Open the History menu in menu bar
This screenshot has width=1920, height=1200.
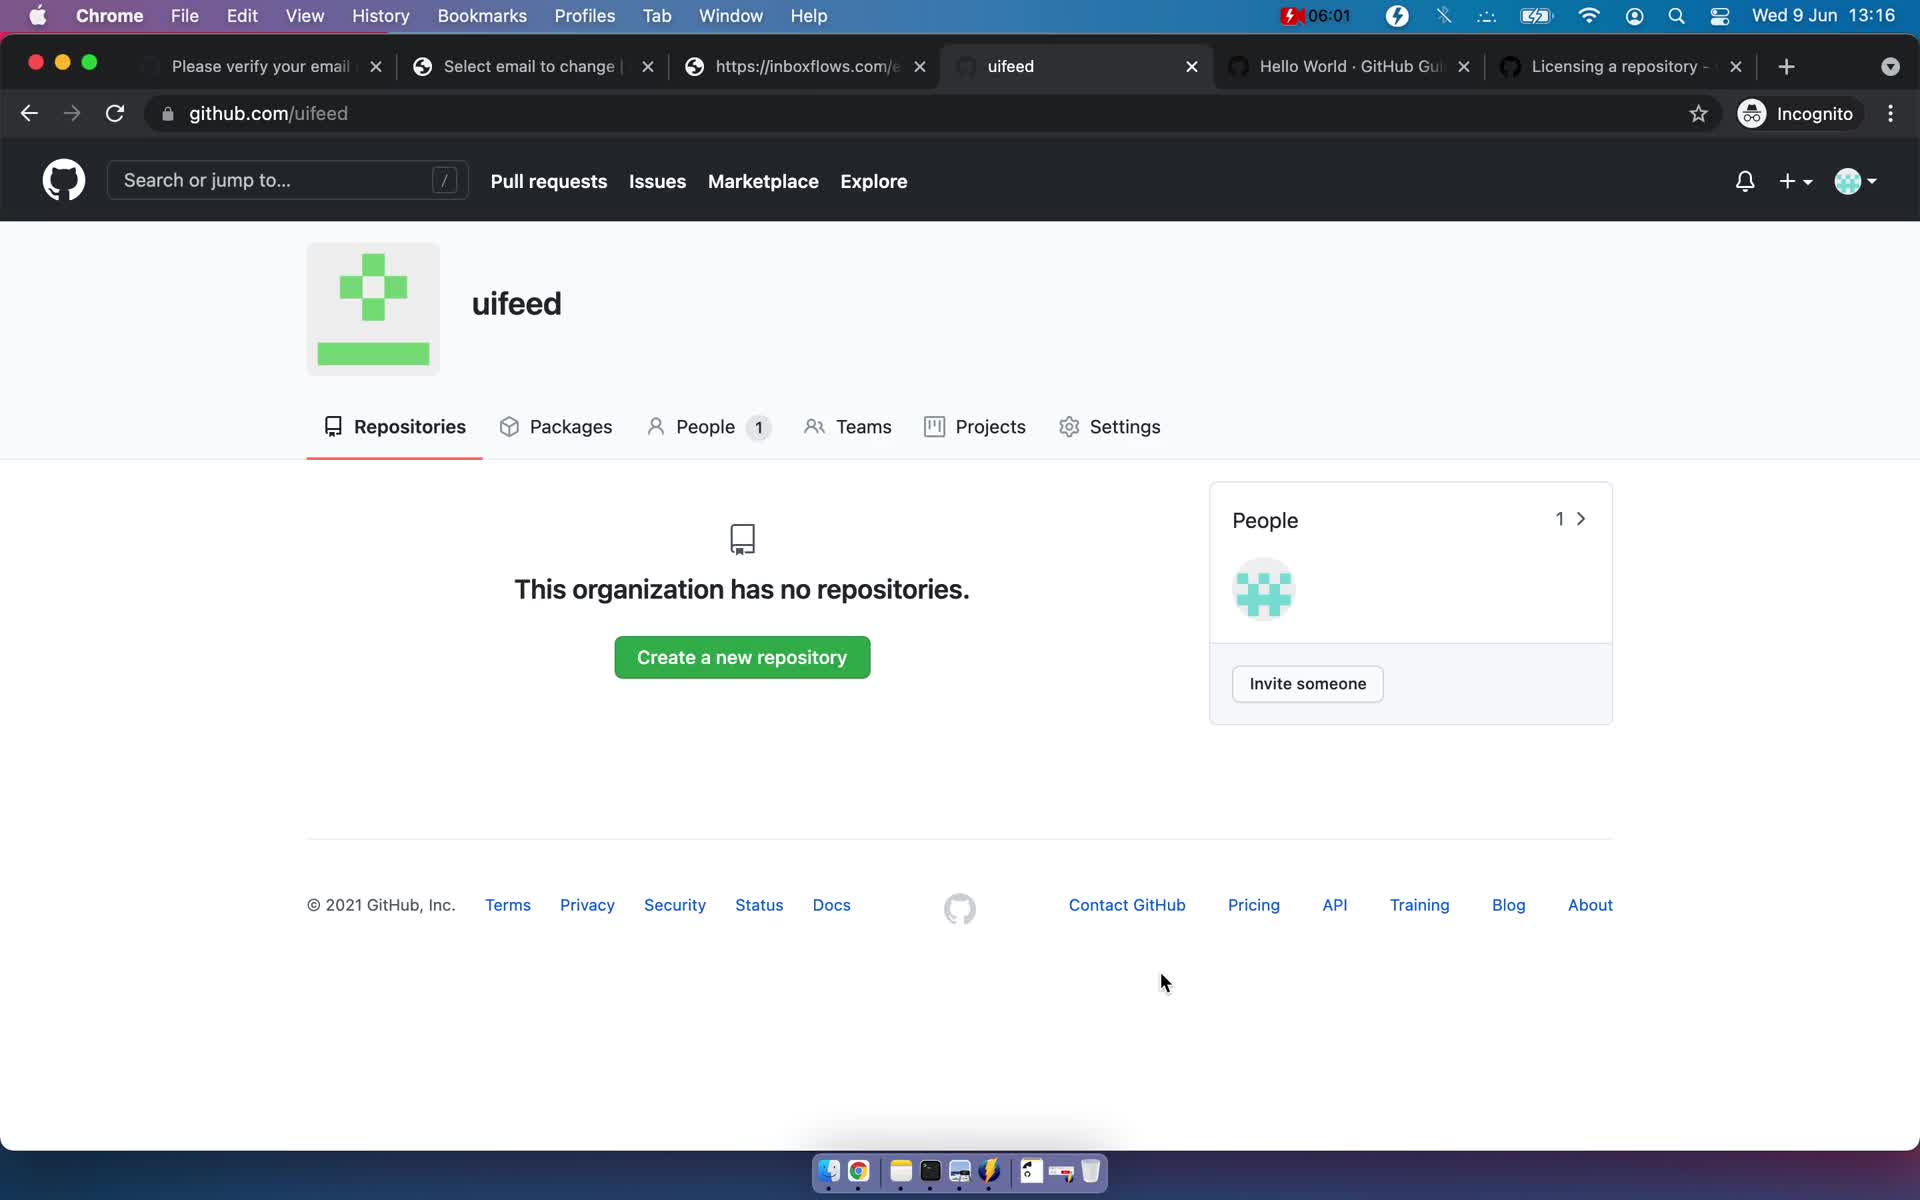[x=380, y=16]
